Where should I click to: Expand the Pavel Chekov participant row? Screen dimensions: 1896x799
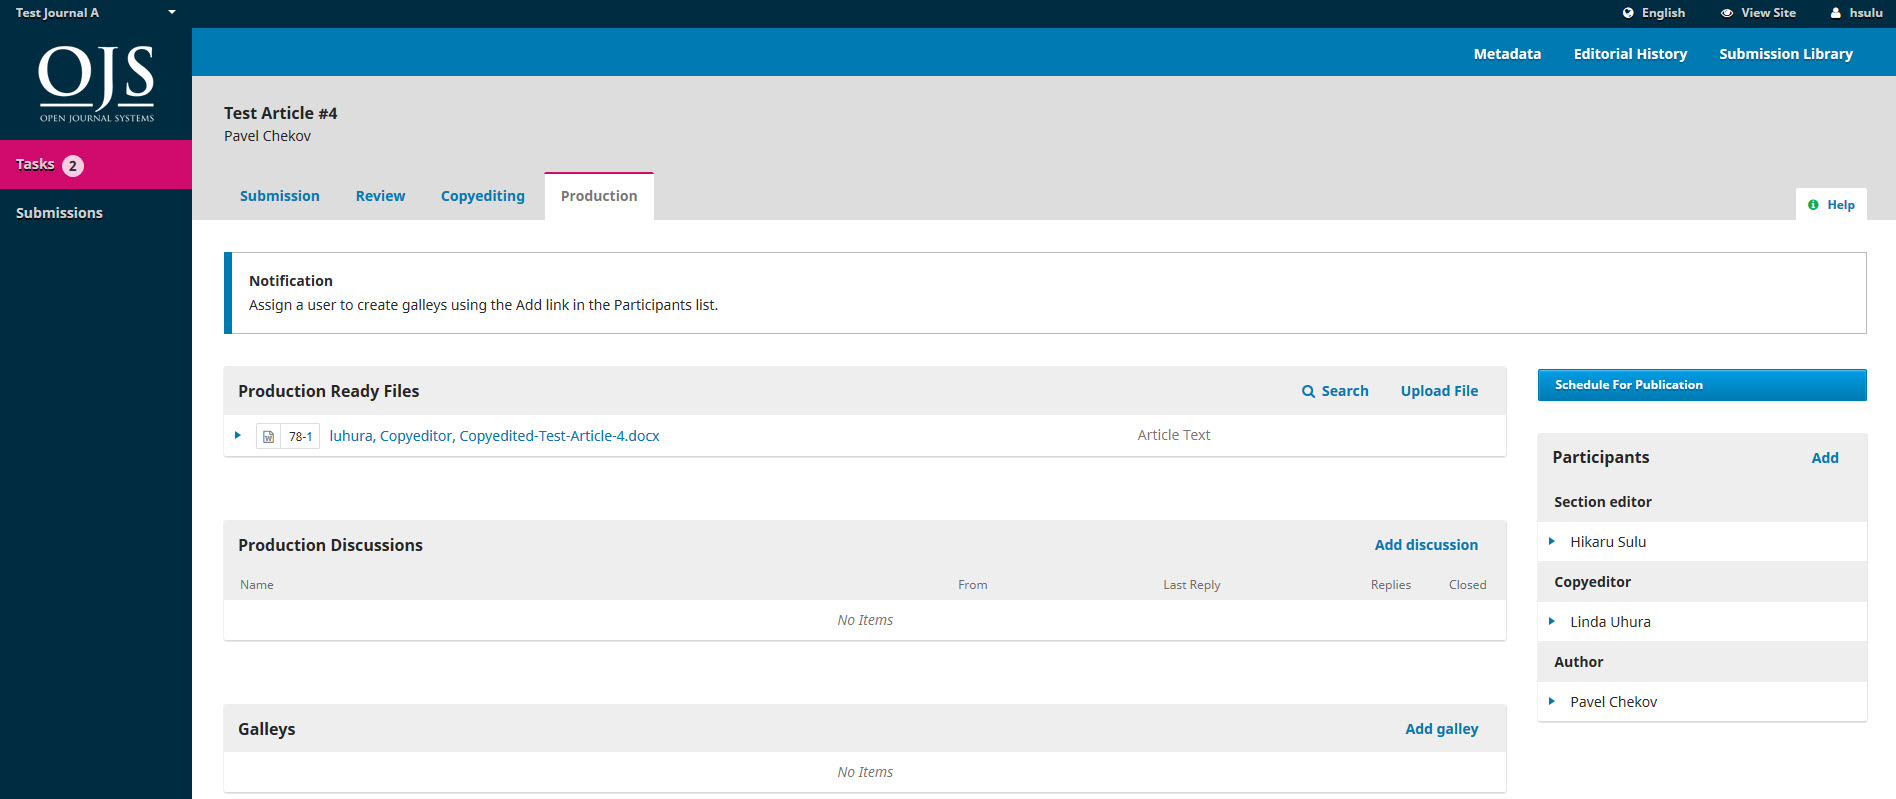[x=1552, y=701]
